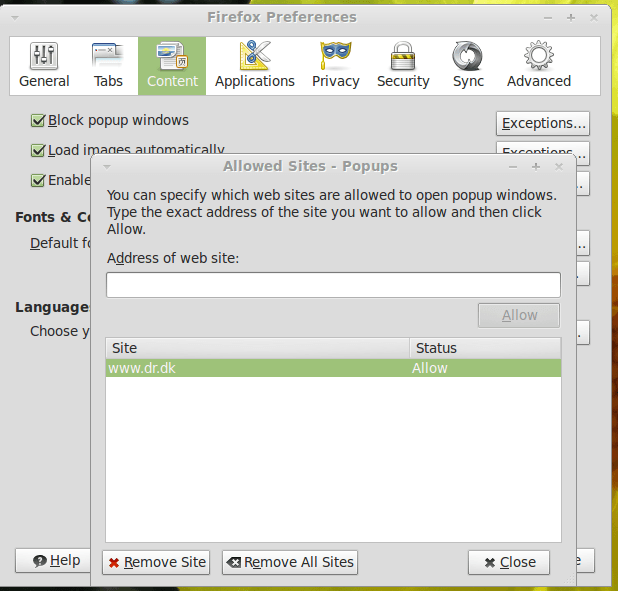Close the Allowed Sites dialog
This screenshot has height=591, width=618.
coord(509,563)
